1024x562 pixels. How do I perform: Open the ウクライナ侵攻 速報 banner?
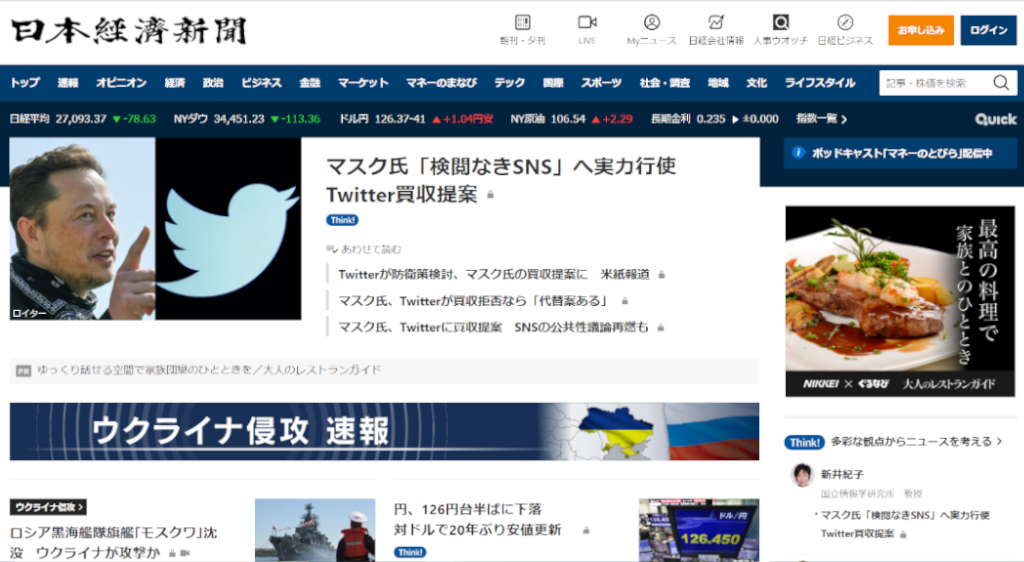point(384,431)
